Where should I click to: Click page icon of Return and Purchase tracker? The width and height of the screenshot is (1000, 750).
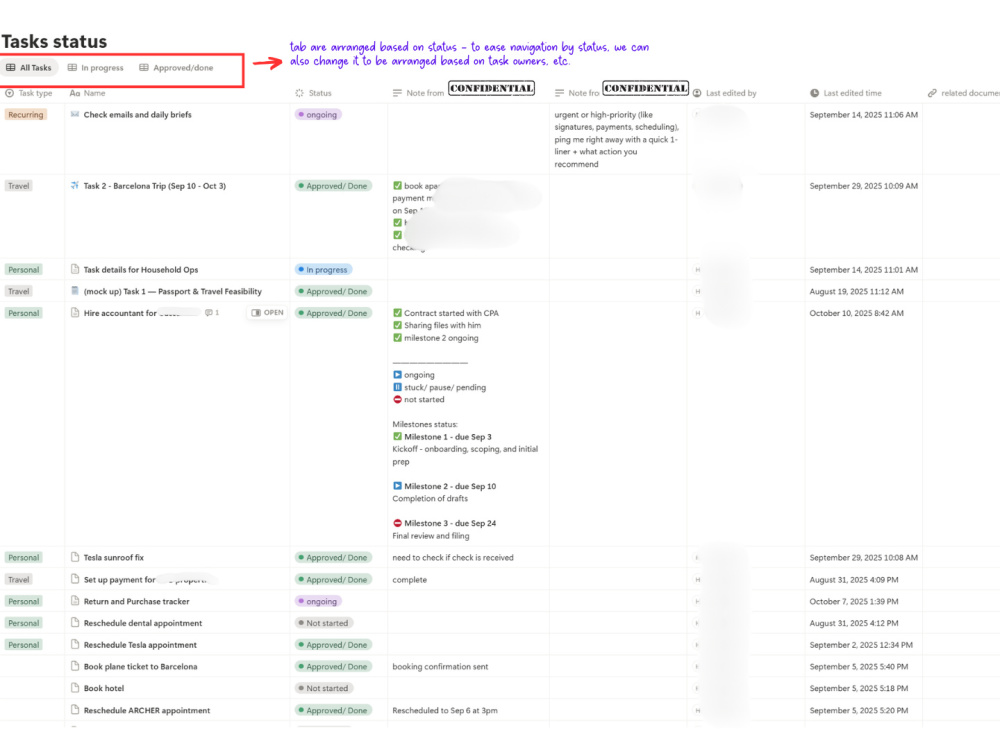[75, 601]
